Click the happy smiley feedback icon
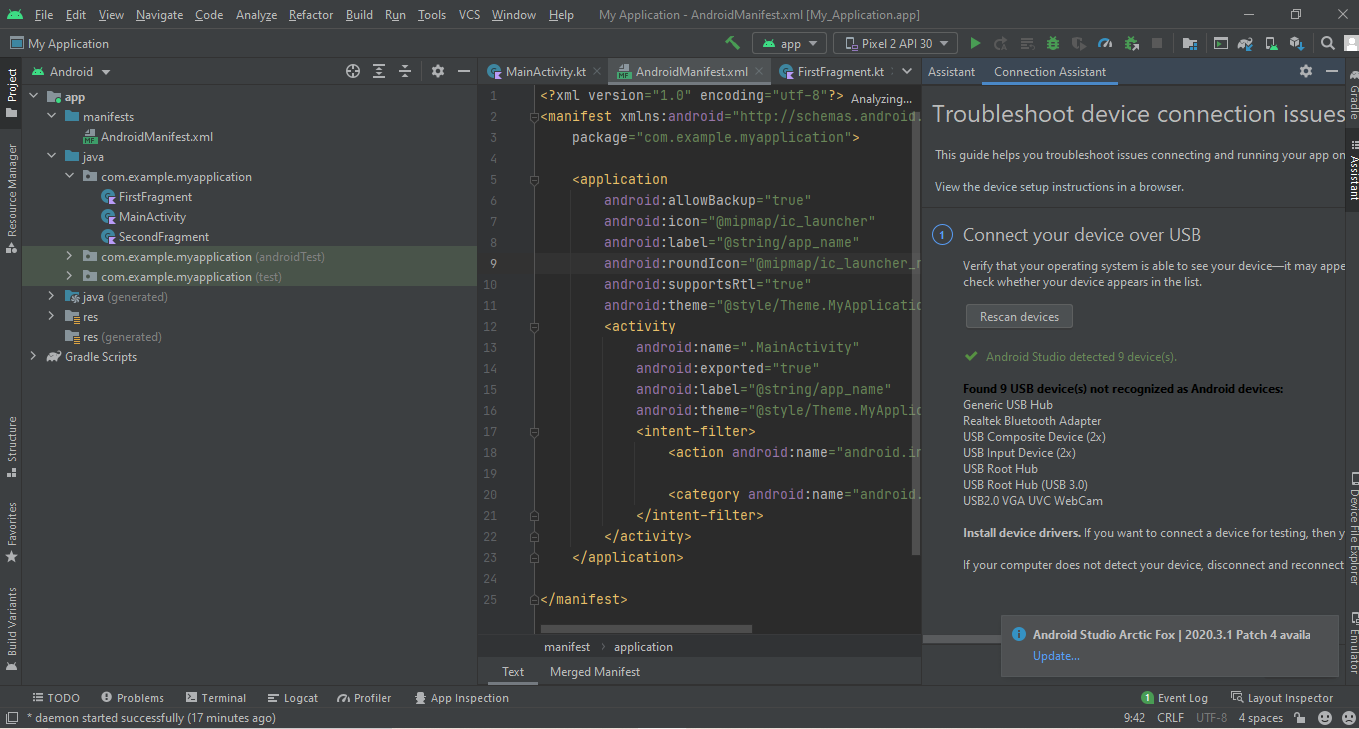Screen dimensions: 1359x729 click(1324, 718)
